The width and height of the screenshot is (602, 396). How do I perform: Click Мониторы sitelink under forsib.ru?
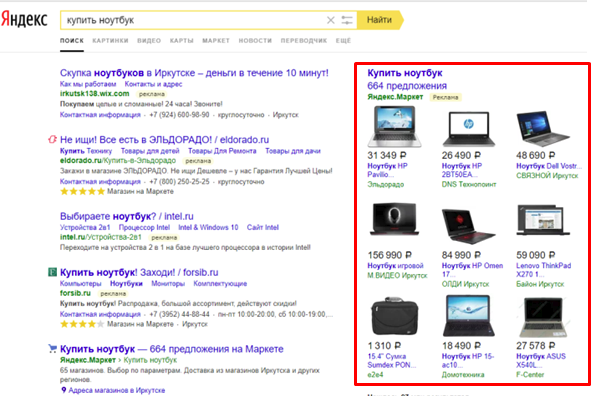(x=168, y=284)
